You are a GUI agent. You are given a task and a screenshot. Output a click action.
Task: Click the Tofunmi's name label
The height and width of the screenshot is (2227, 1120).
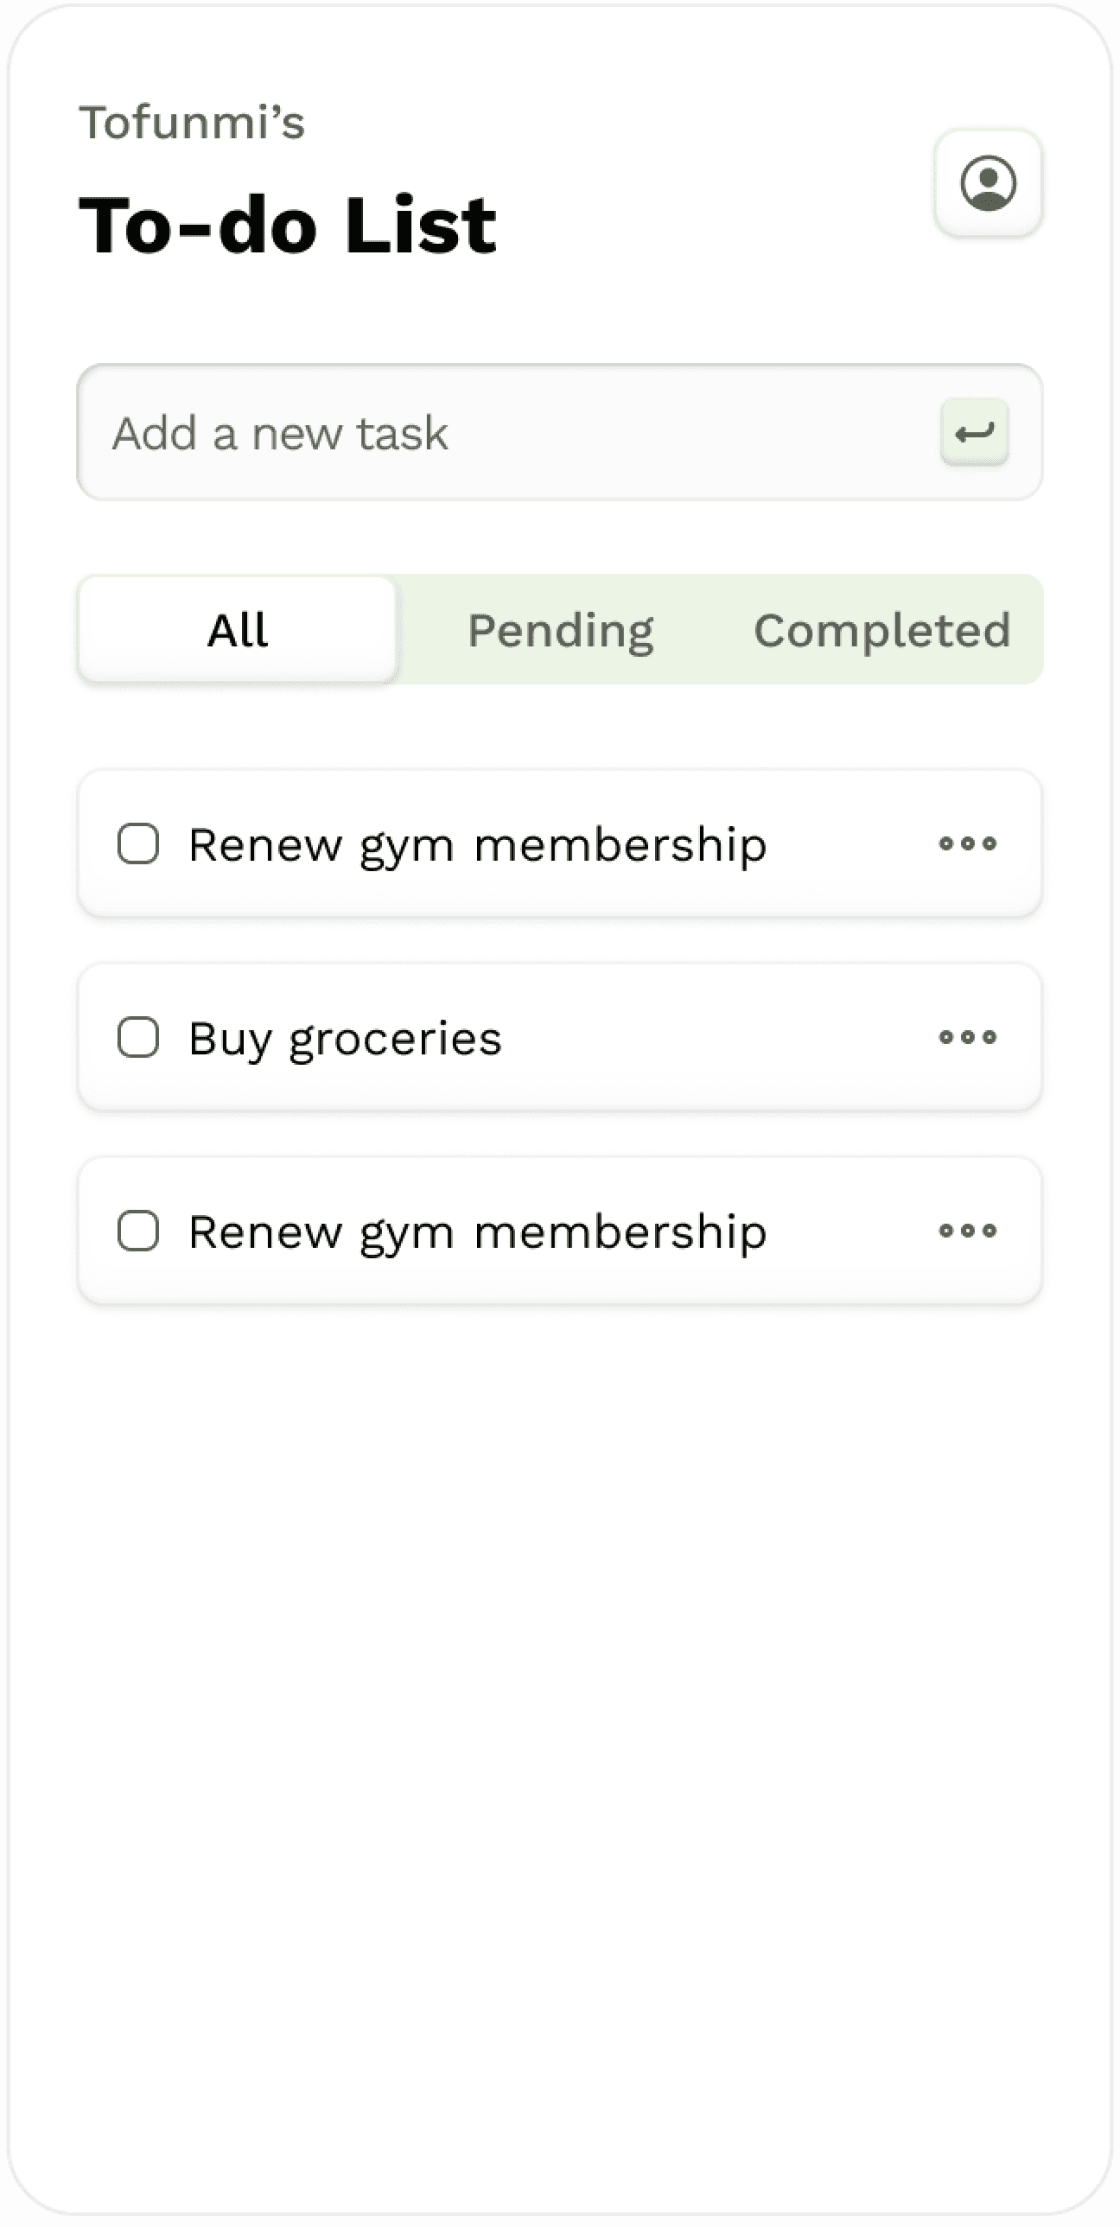[x=192, y=123]
